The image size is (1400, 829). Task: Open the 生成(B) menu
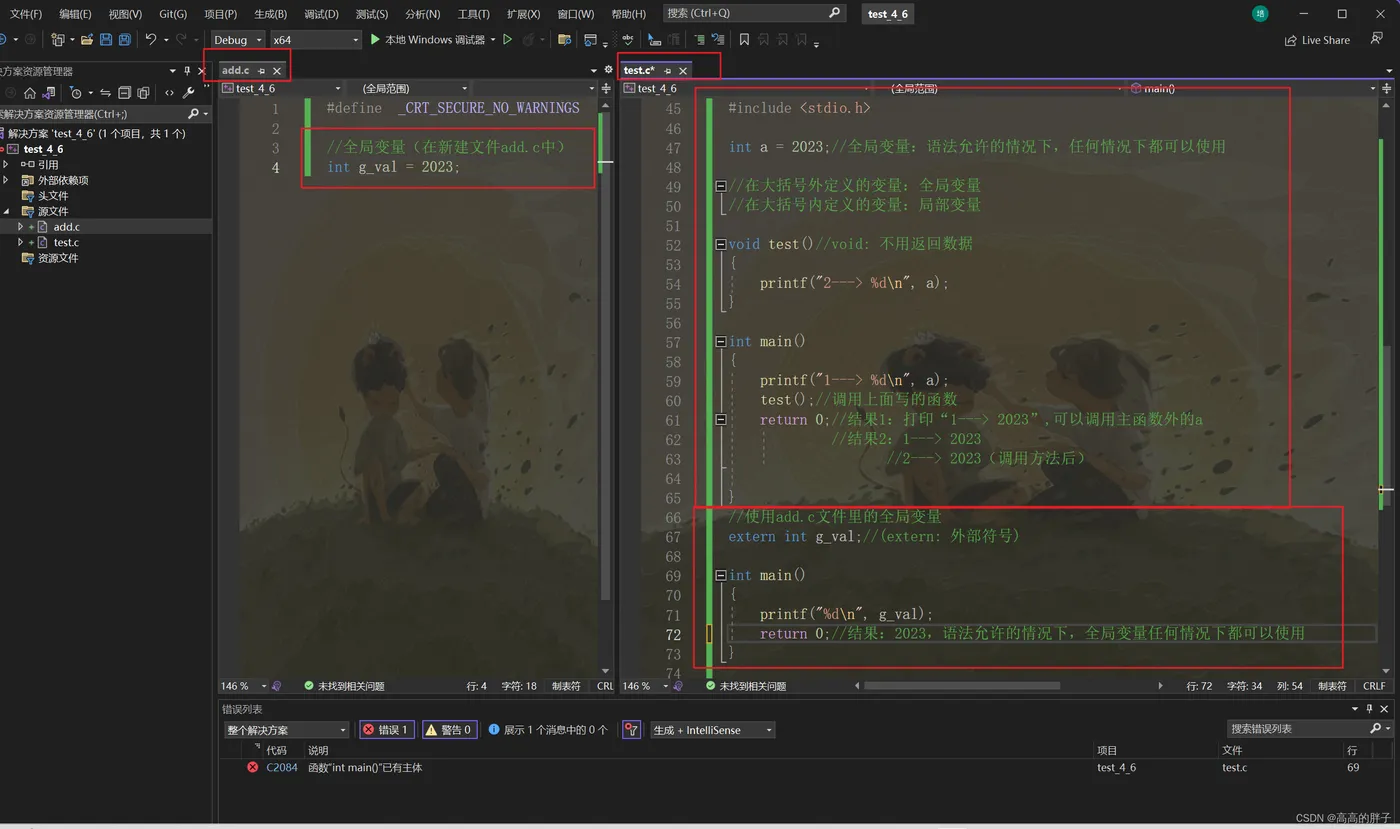coord(270,14)
